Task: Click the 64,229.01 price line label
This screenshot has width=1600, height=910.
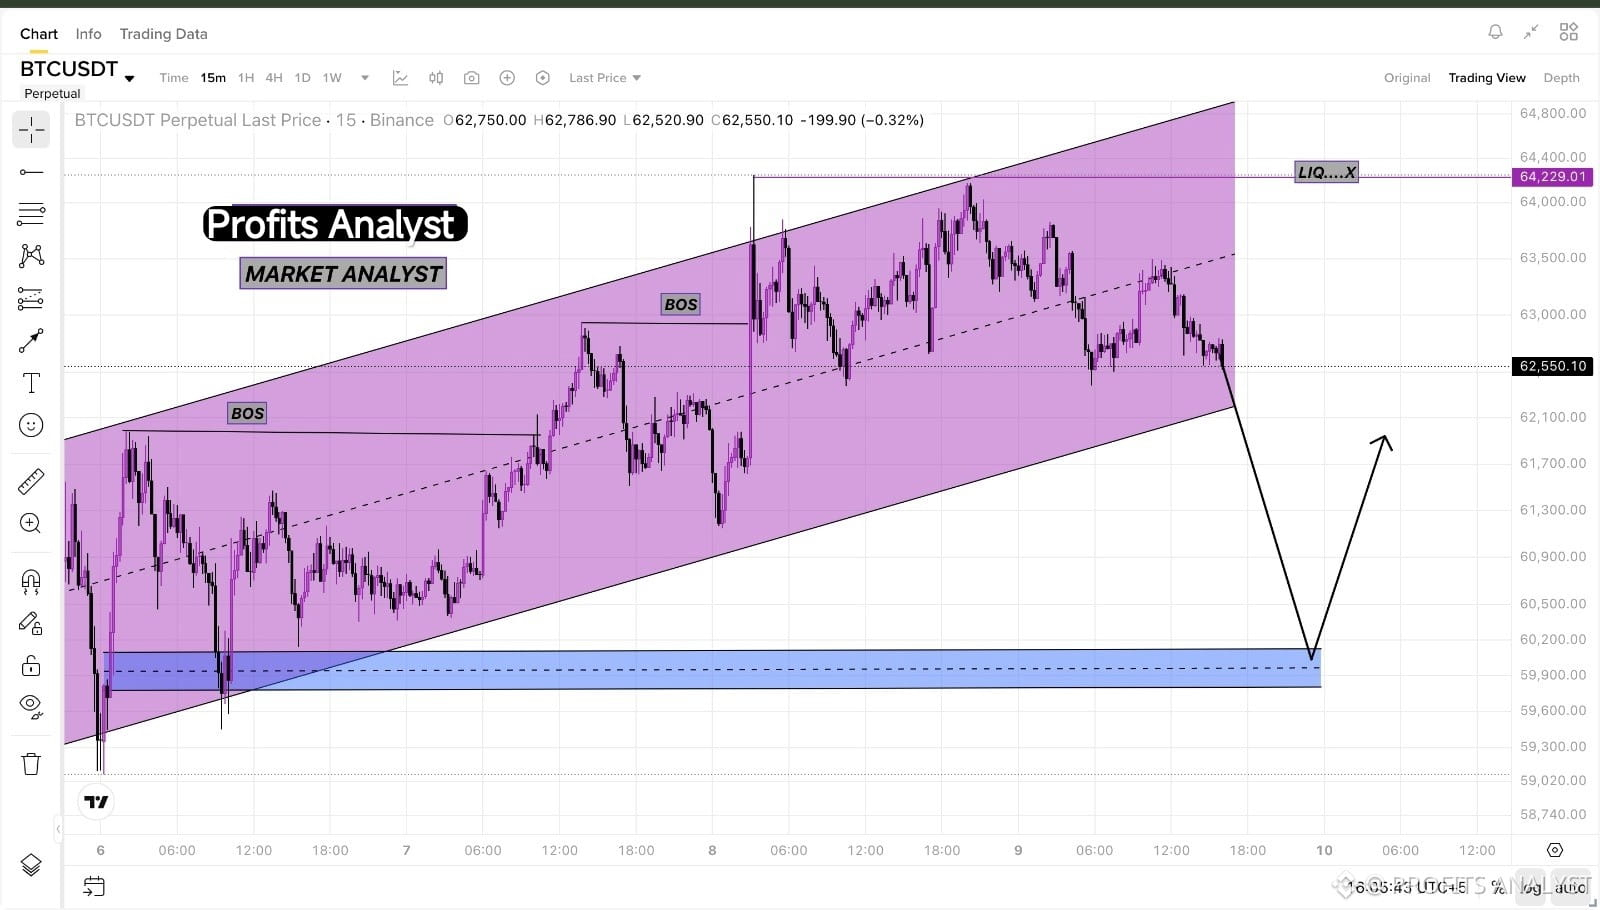Action: tap(1552, 176)
